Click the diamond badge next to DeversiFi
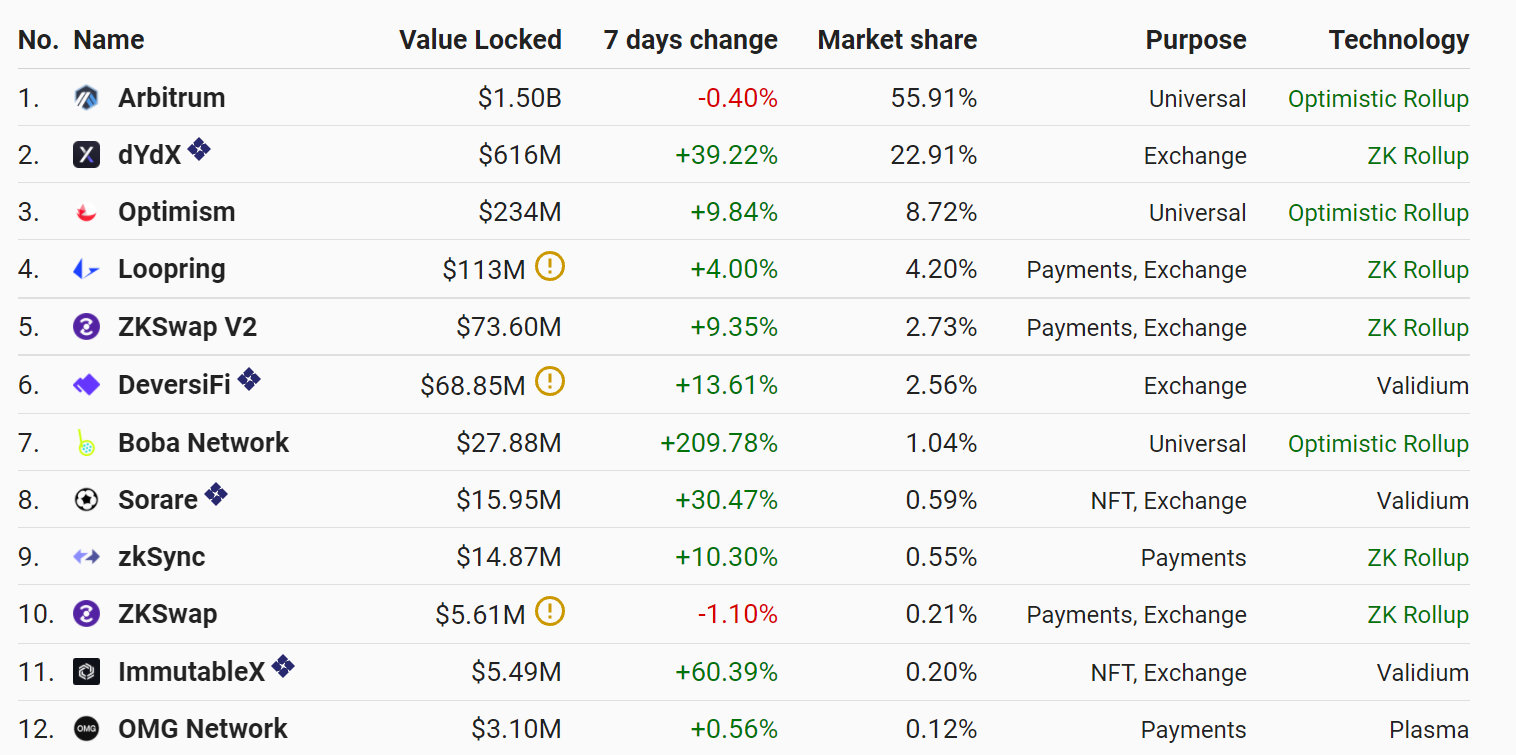 pos(249,380)
